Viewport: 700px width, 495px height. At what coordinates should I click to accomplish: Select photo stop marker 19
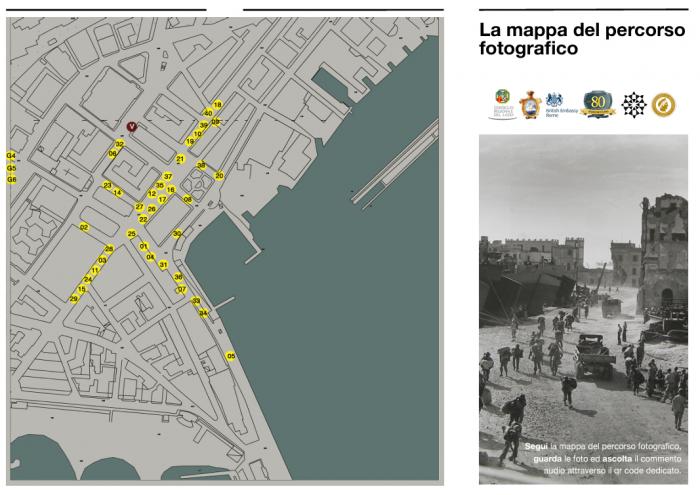(190, 141)
